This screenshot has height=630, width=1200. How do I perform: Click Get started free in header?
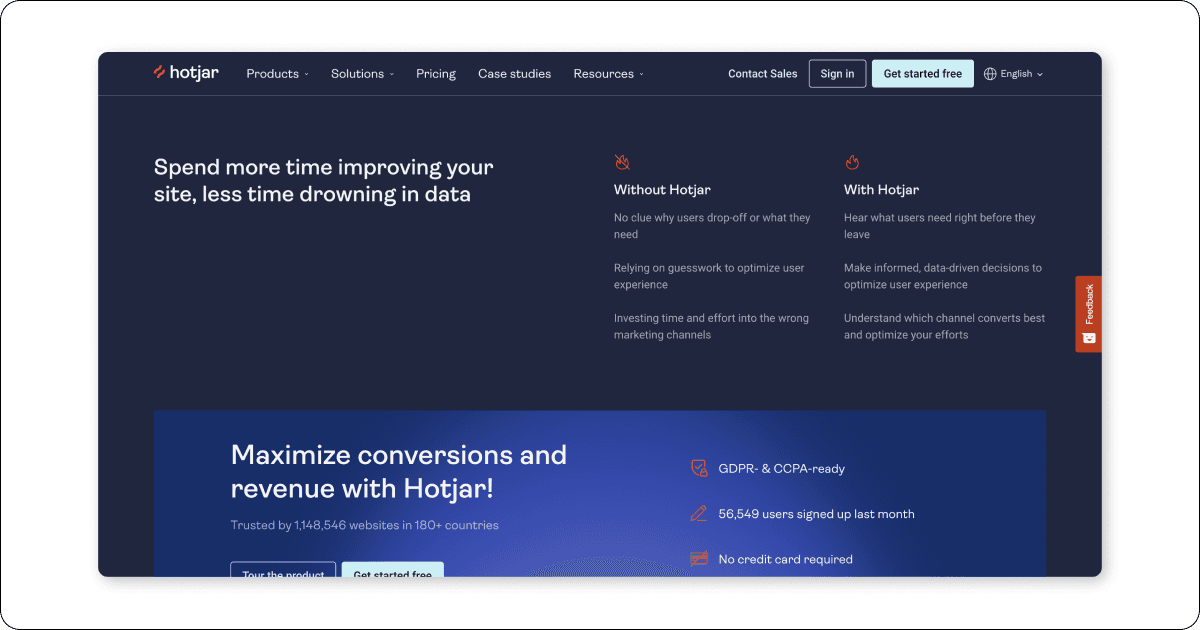[x=922, y=74]
